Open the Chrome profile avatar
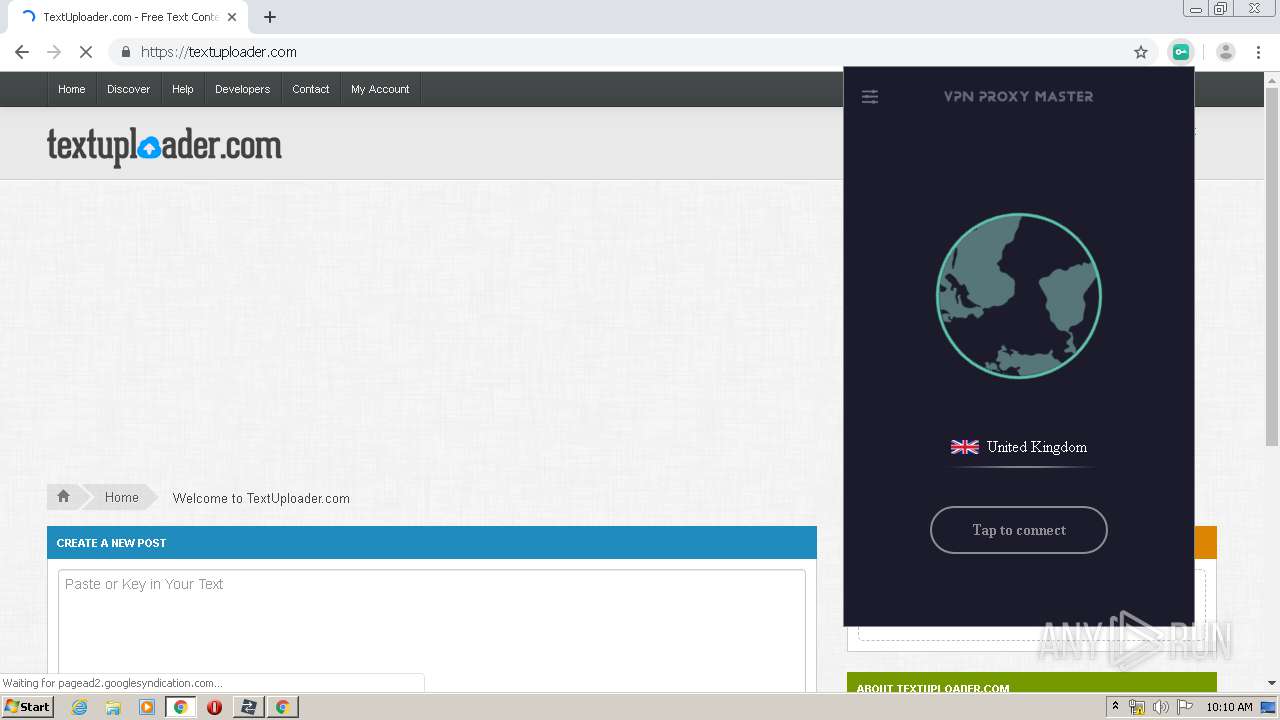Screen dimensions: 1280x720 click(1226, 52)
